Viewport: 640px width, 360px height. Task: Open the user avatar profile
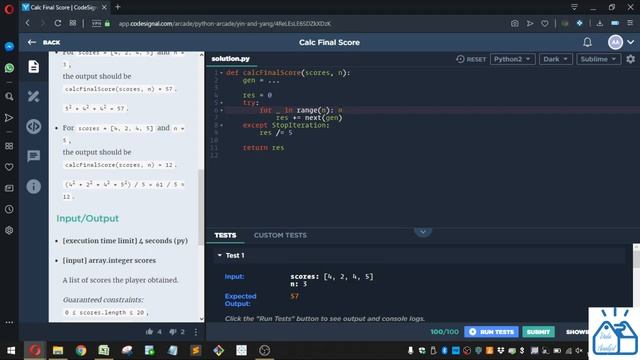(x=615, y=42)
